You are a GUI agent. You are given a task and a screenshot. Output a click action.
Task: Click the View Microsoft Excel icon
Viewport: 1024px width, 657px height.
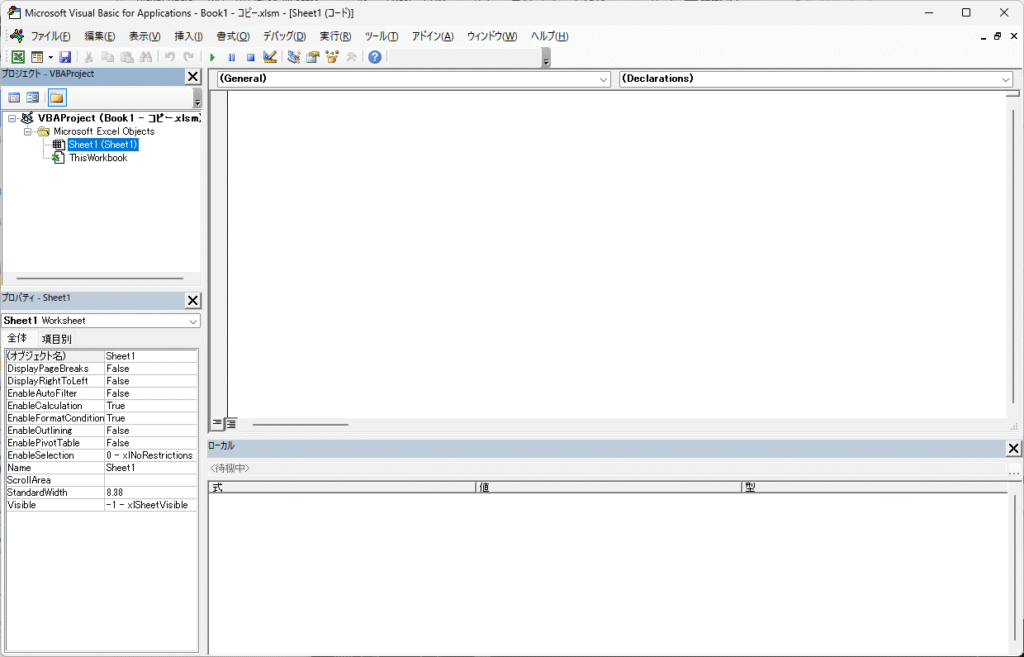coord(18,57)
